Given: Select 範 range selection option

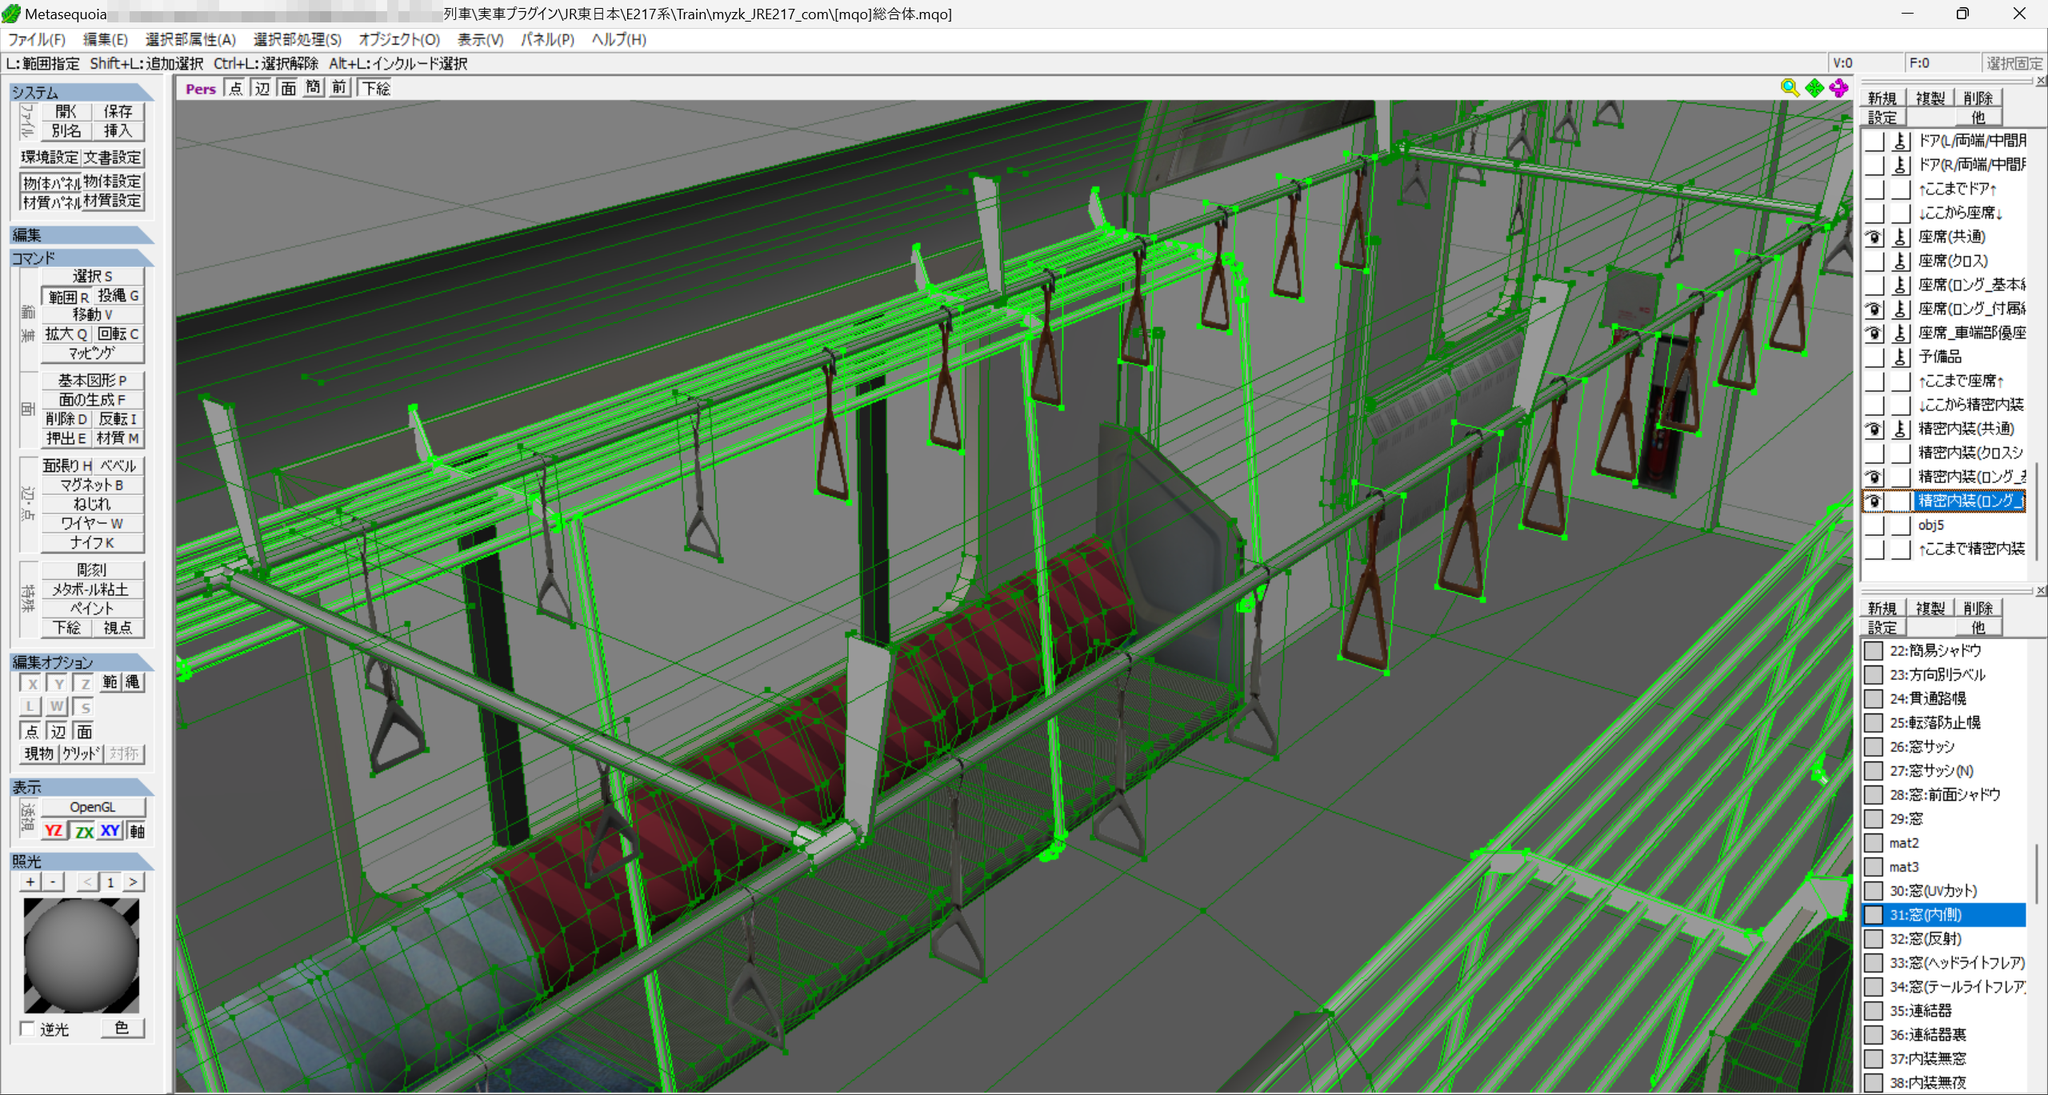Looking at the screenshot, I should pyautogui.click(x=110, y=683).
